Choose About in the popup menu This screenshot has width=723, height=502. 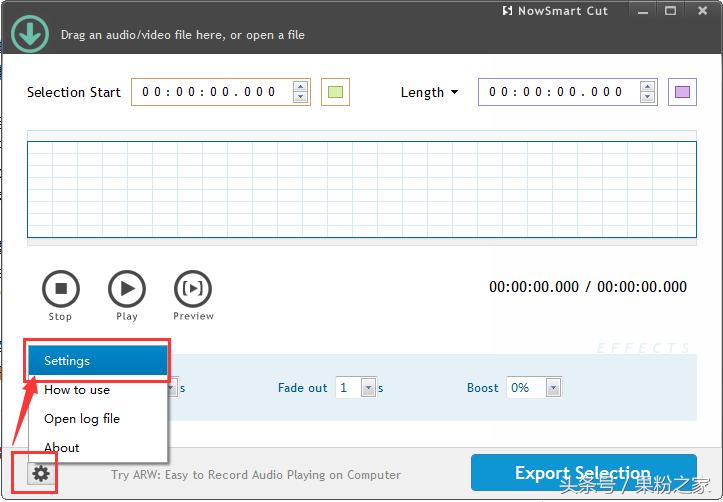[x=98, y=447]
